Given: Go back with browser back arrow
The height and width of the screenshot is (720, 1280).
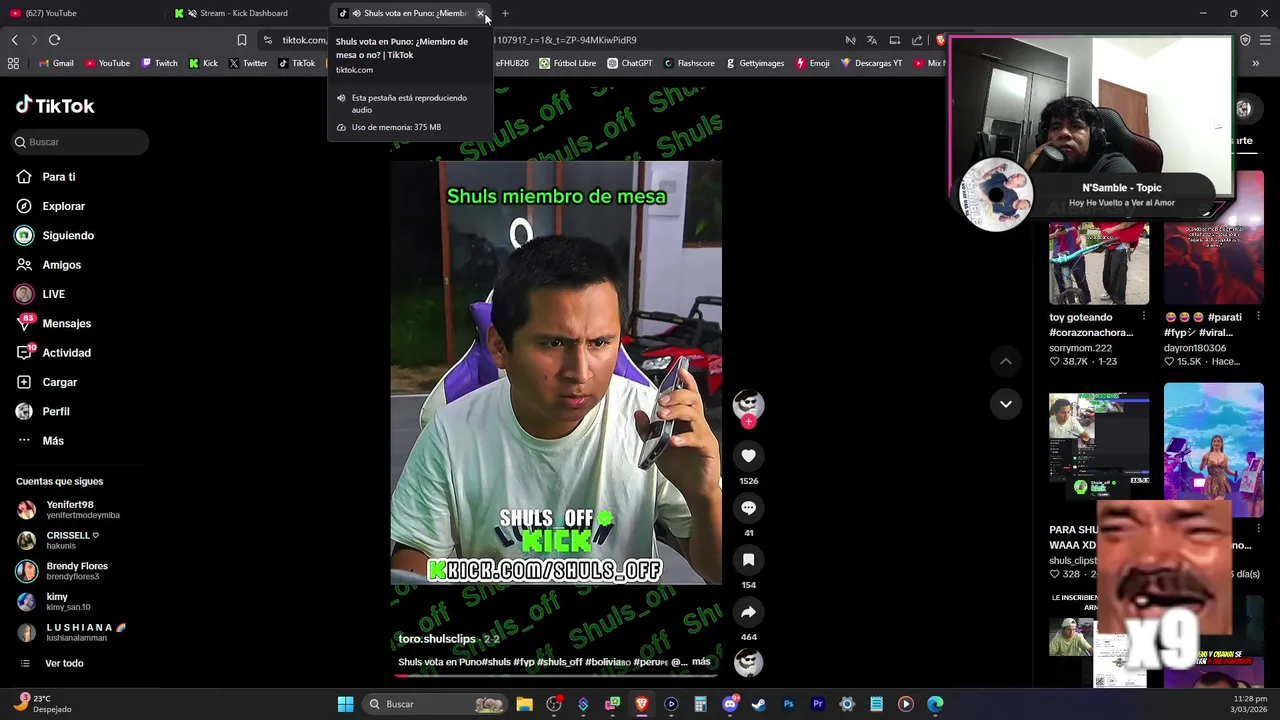Looking at the screenshot, I should click(14, 40).
